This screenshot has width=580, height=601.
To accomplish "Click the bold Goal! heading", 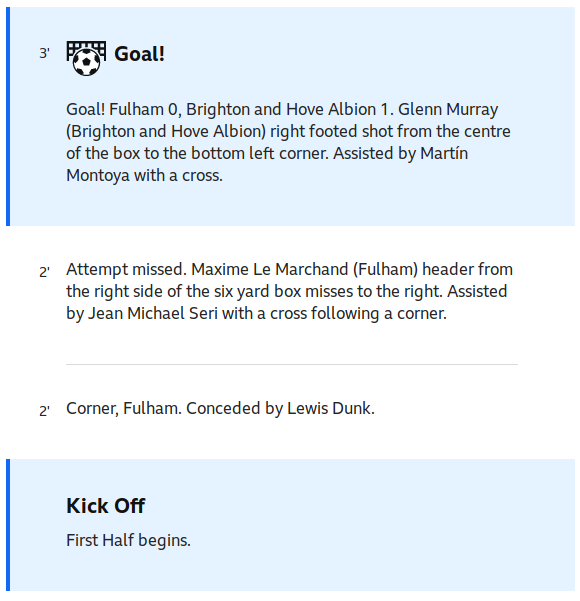I will pos(140,54).
